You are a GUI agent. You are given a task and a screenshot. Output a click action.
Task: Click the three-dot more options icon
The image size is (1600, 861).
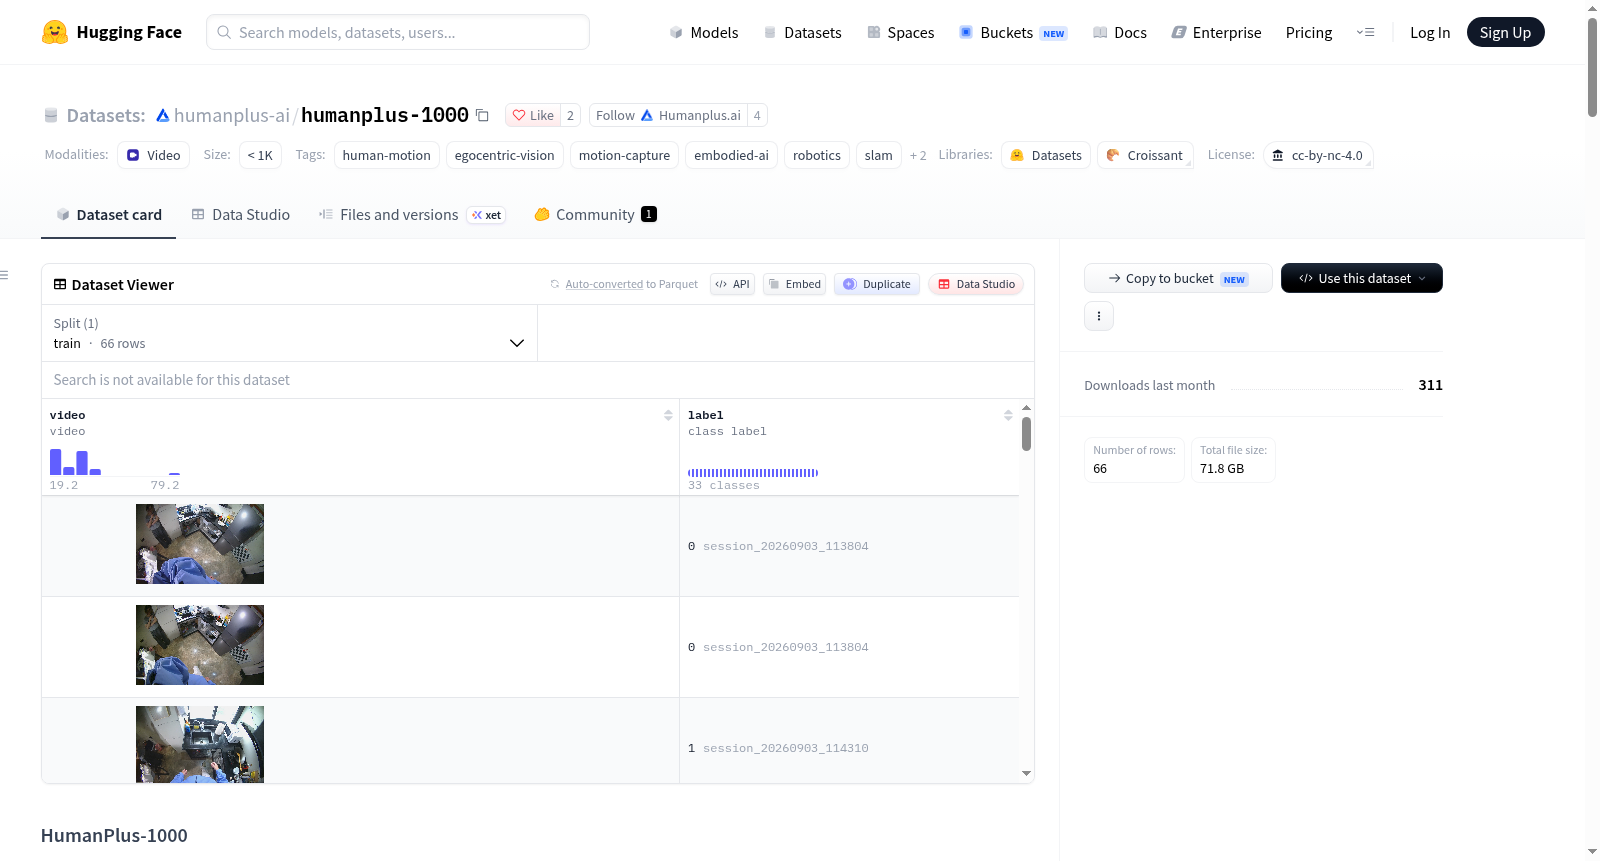1099,316
